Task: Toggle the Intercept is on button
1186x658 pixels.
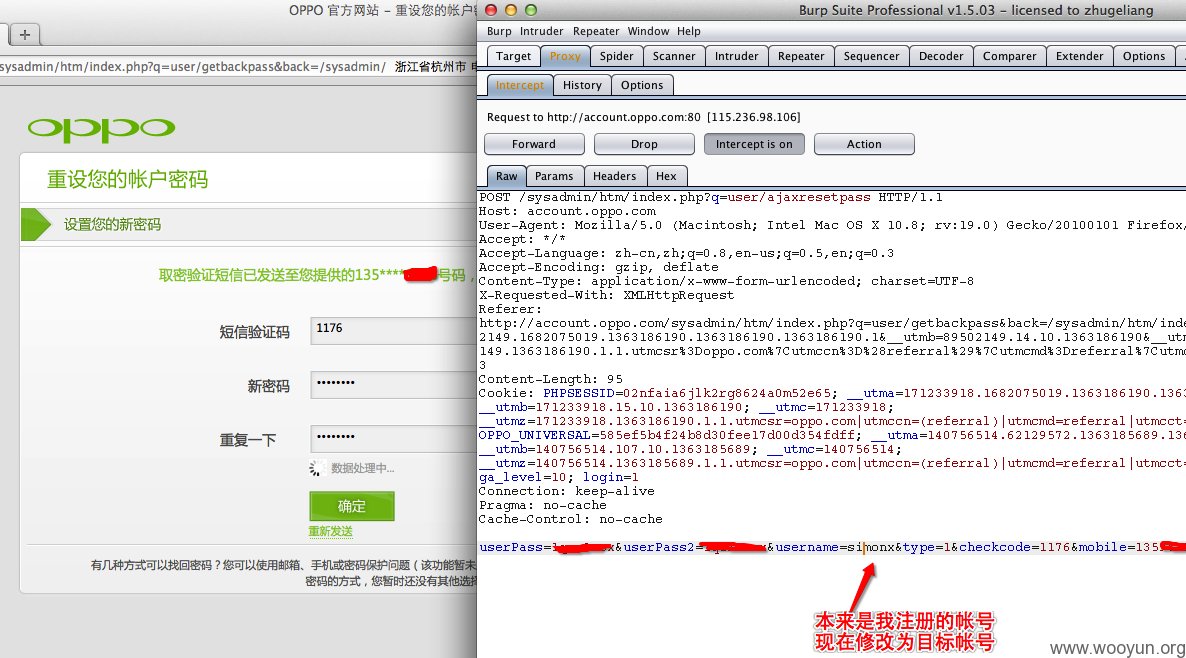Action: tap(754, 144)
